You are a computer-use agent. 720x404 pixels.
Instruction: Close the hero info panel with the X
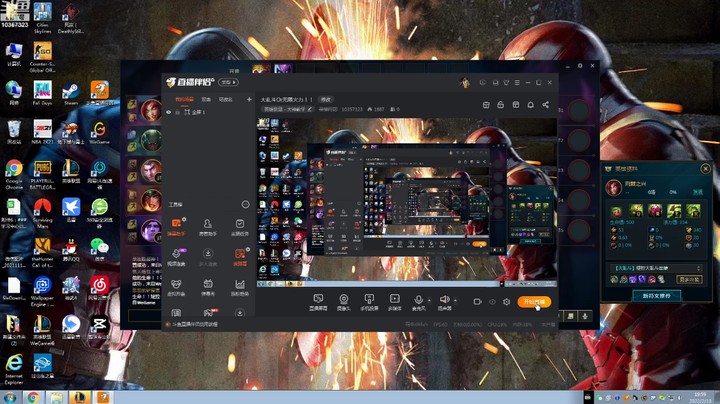(x=705, y=169)
